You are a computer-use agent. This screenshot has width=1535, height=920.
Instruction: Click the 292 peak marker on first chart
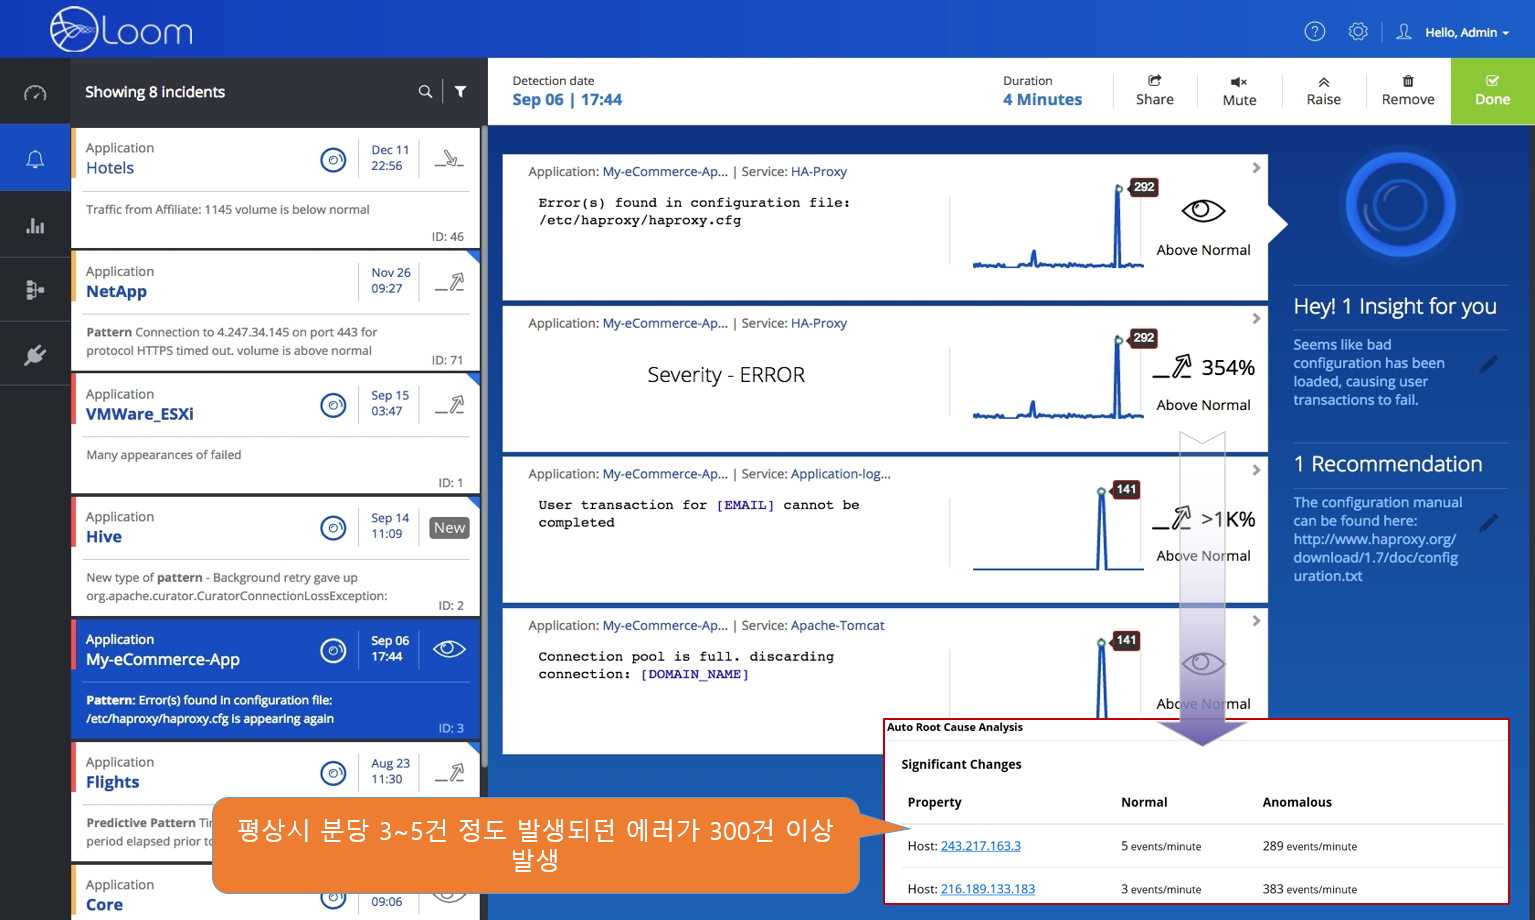1143,187
